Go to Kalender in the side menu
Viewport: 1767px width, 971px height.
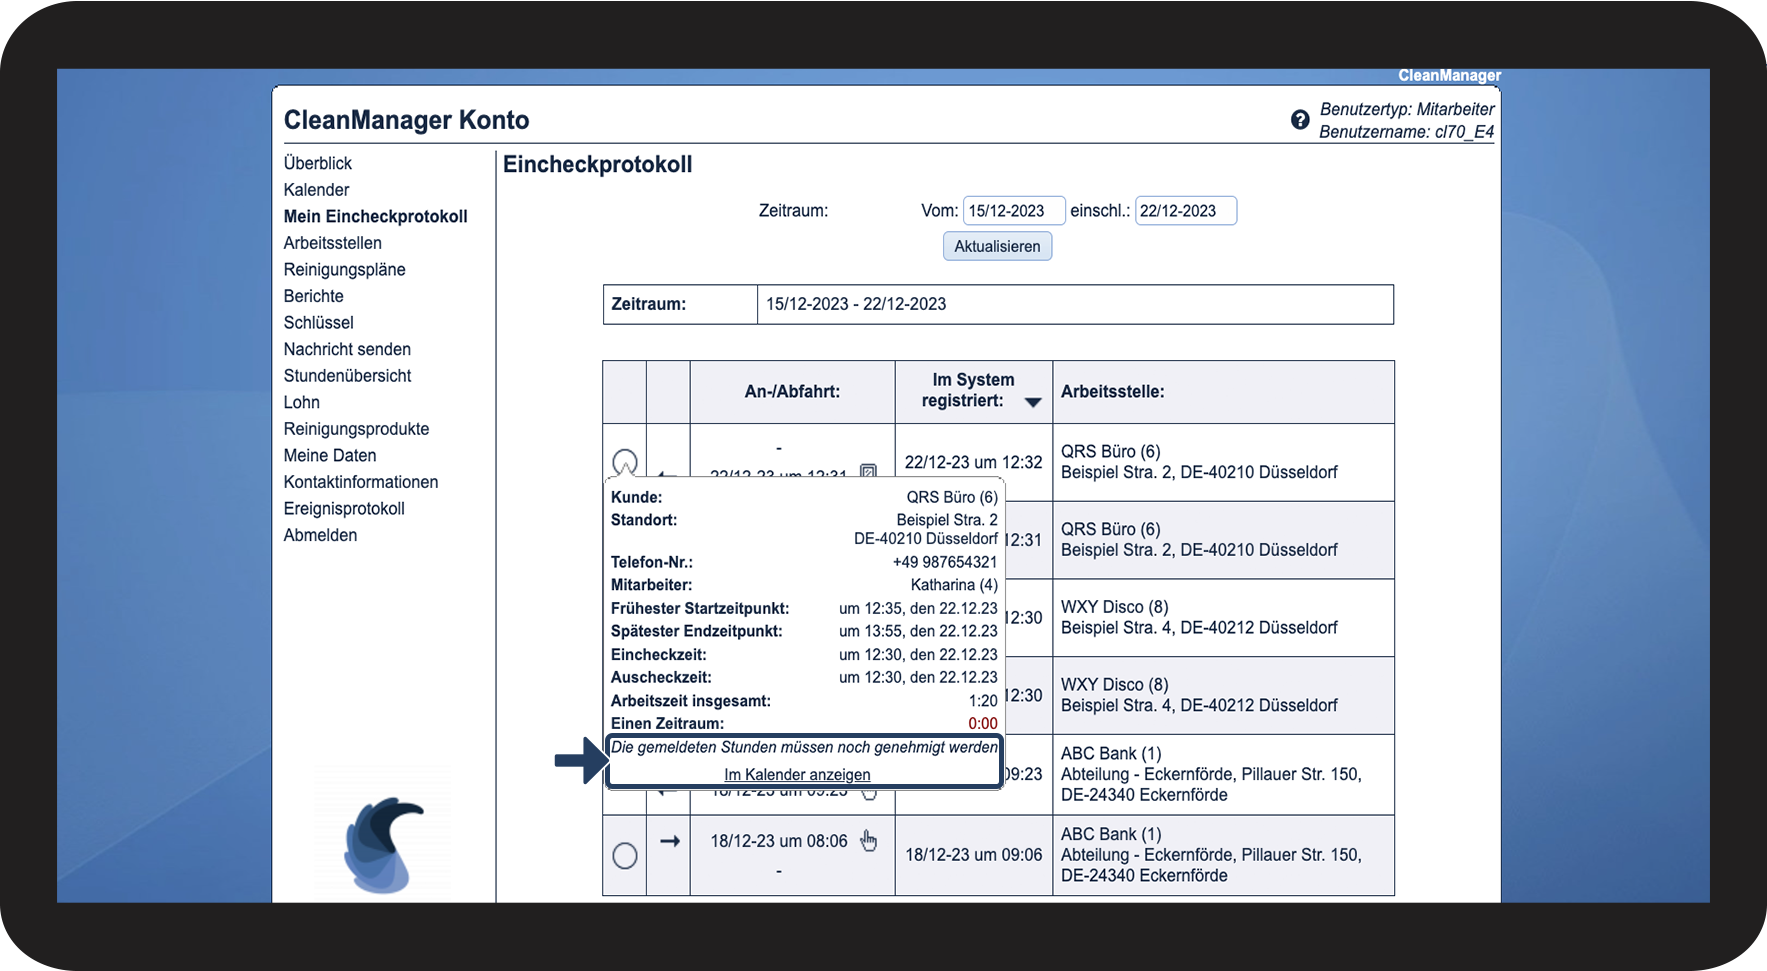coord(316,190)
